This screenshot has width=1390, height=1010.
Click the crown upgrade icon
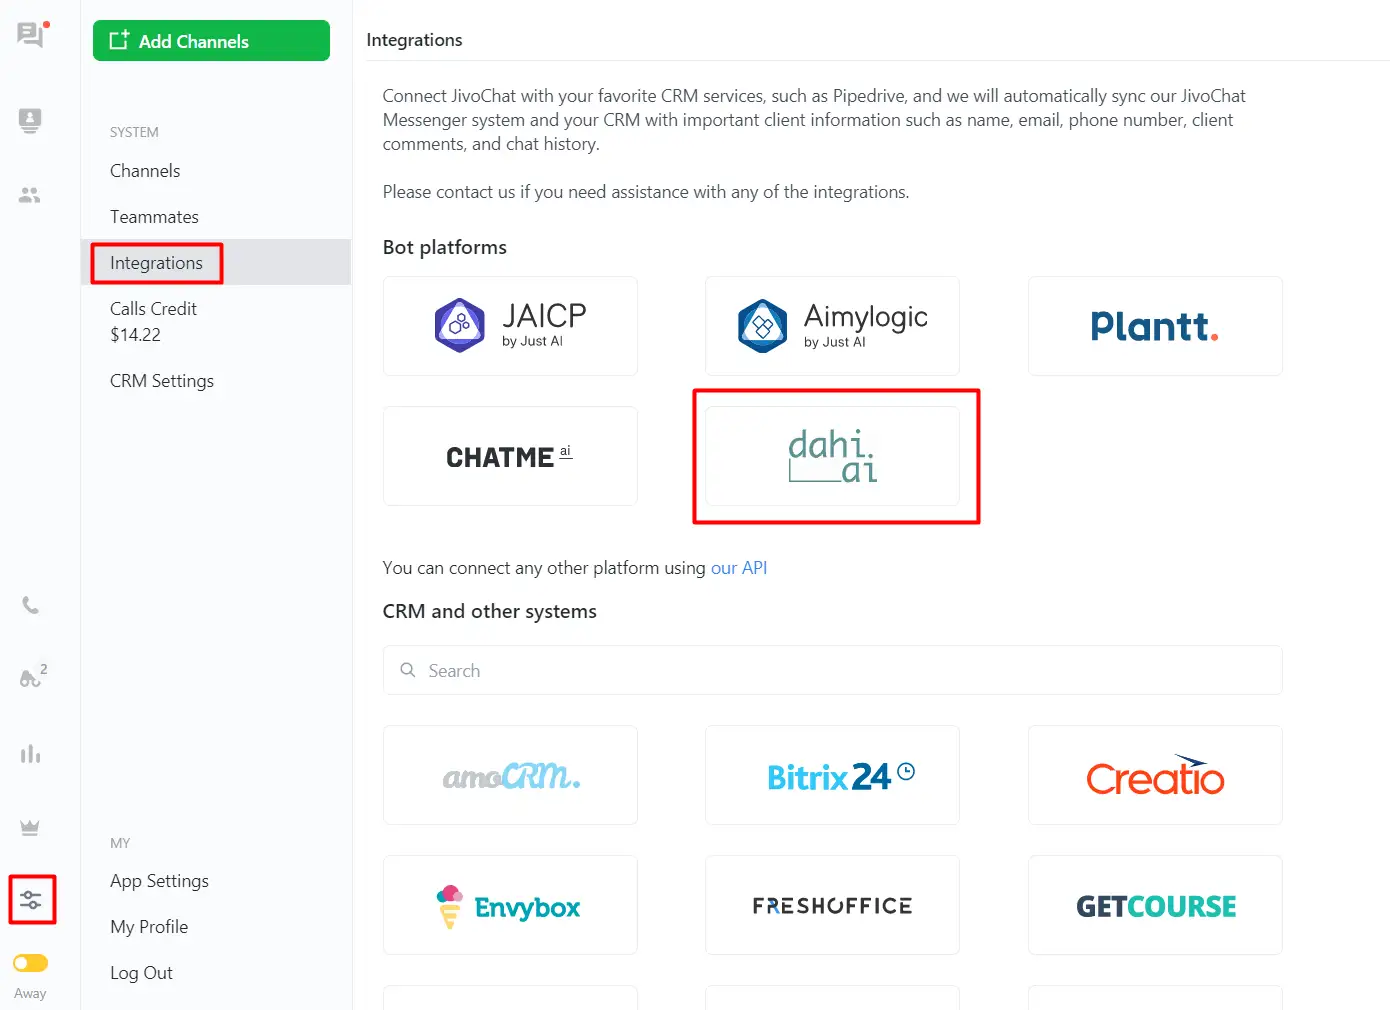point(30,828)
